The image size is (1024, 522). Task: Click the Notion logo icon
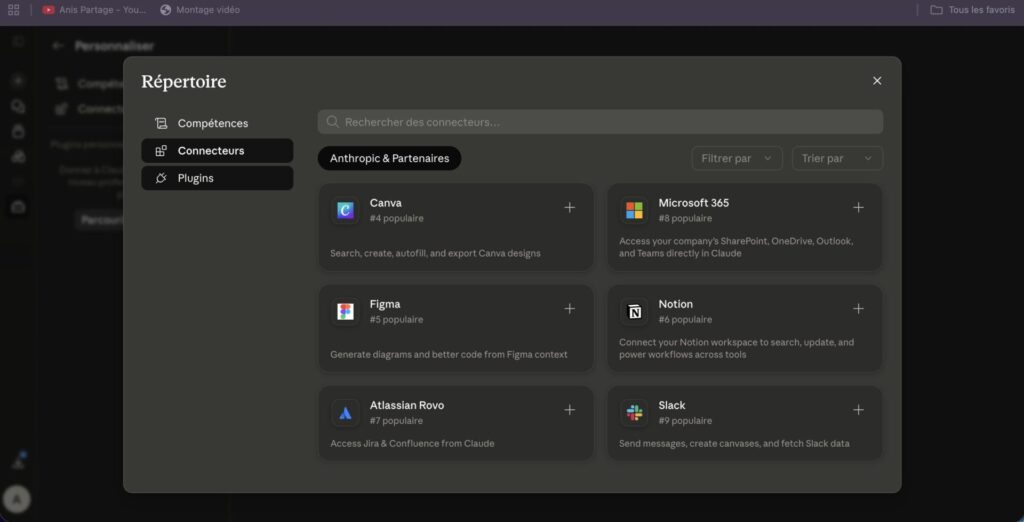coord(634,312)
